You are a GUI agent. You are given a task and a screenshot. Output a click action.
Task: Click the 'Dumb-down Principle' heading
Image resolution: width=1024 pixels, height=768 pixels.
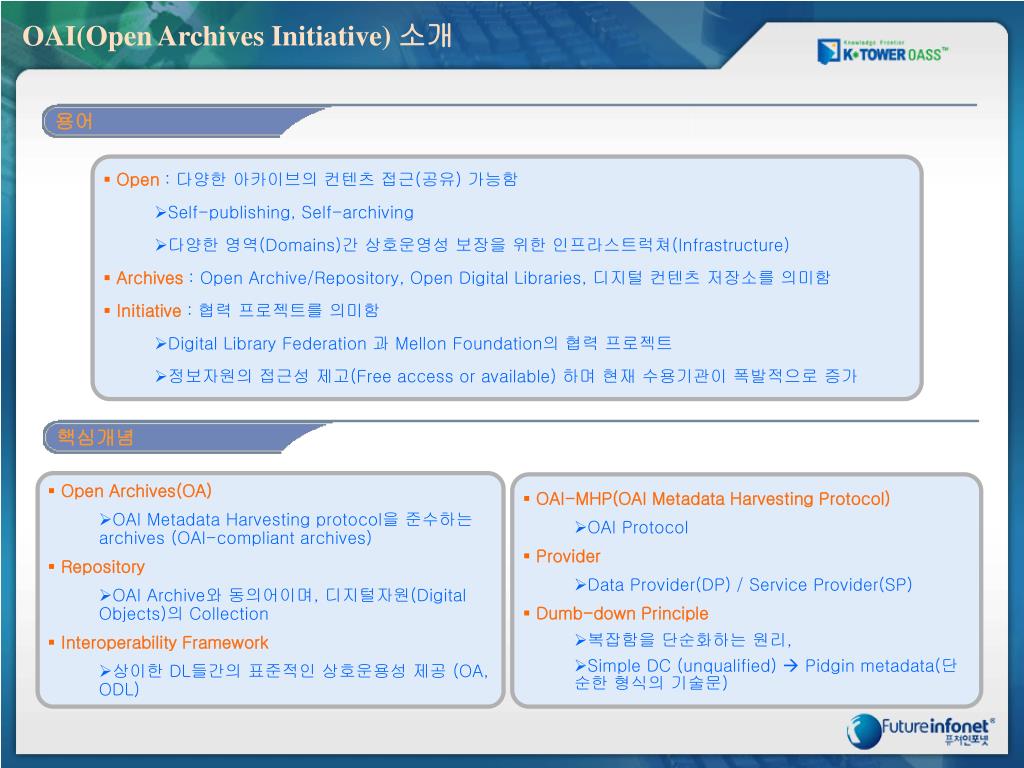[x=616, y=613]
